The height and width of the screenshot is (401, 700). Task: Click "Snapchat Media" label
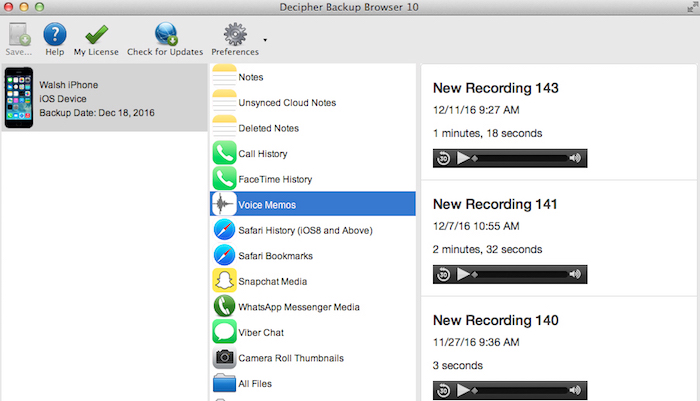[x=272, y=281]
